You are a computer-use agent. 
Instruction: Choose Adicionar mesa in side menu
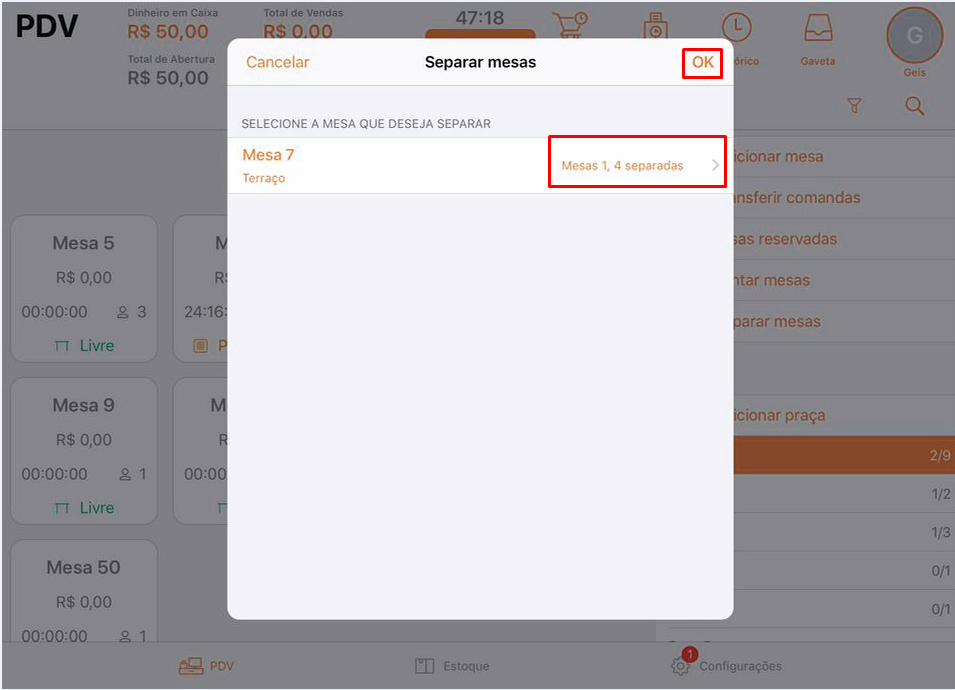844,157
